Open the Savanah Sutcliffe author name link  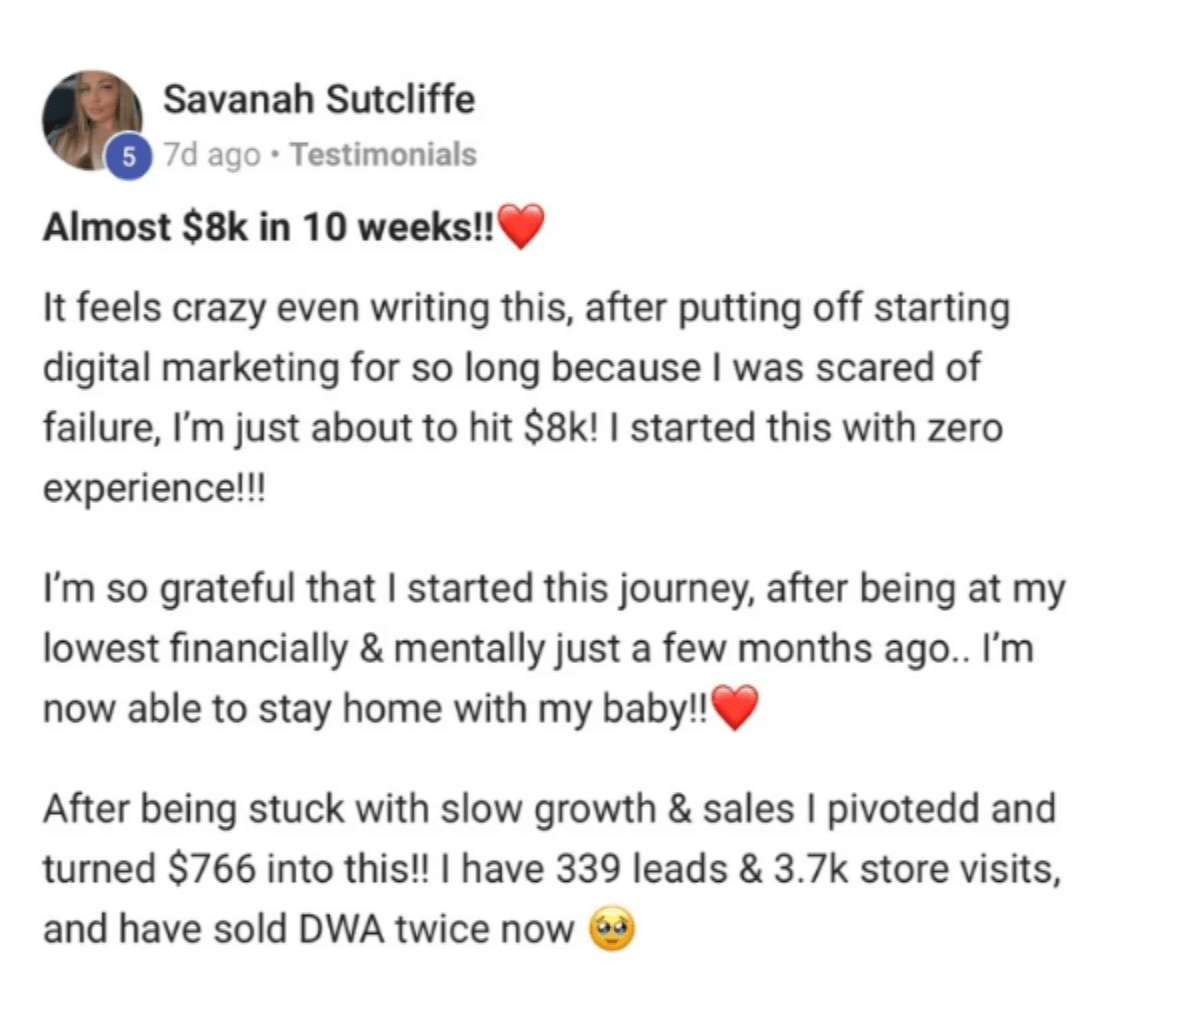tap(319, 99)
